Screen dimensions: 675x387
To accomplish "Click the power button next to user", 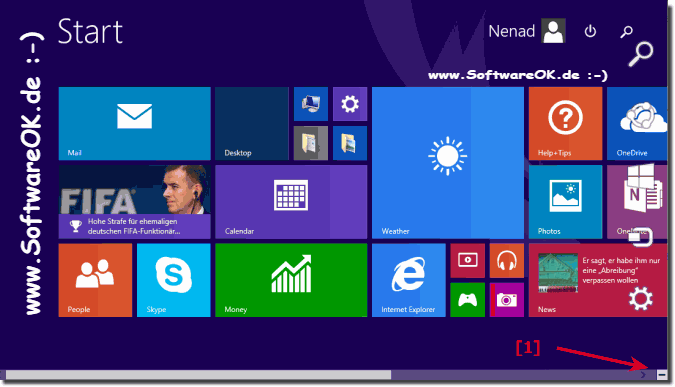I will click(x=590, y=31).
